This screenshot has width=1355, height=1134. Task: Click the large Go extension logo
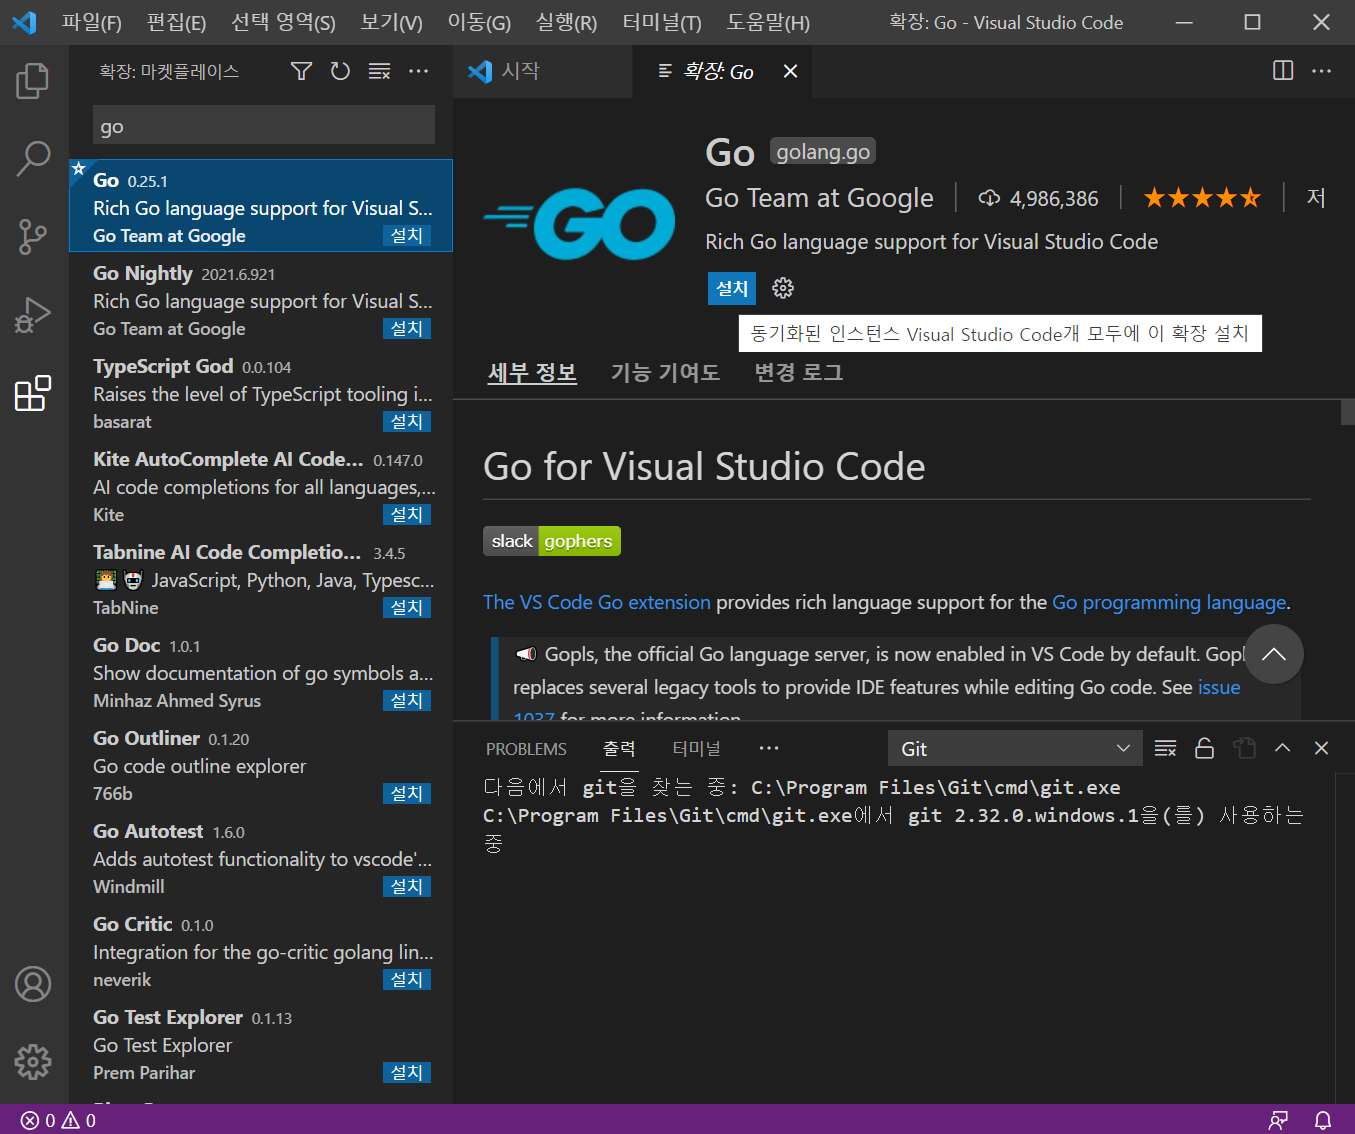point(580,223)
